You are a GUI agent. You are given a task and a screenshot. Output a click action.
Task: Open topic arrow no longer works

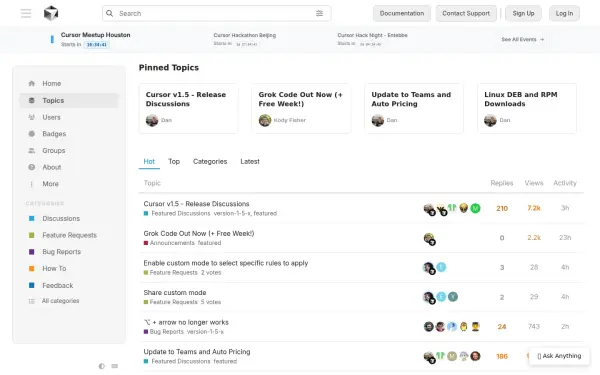click(x=186, y=323)
